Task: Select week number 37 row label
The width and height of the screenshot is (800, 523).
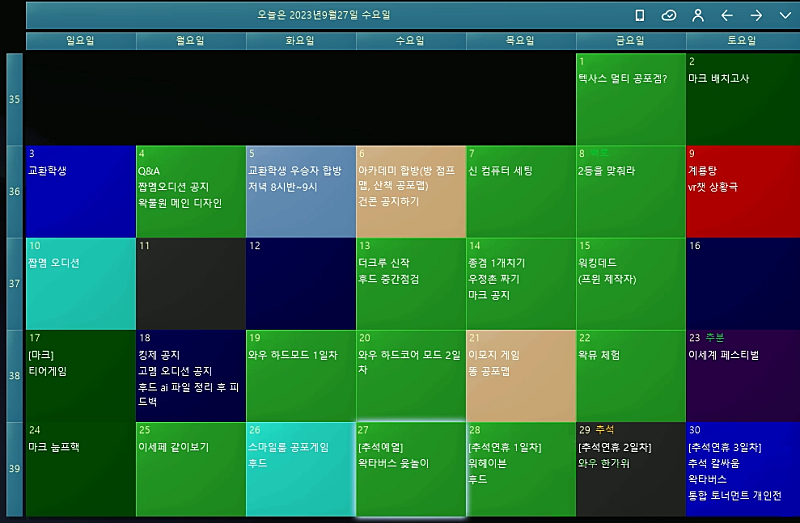Action: click(14, 284)
